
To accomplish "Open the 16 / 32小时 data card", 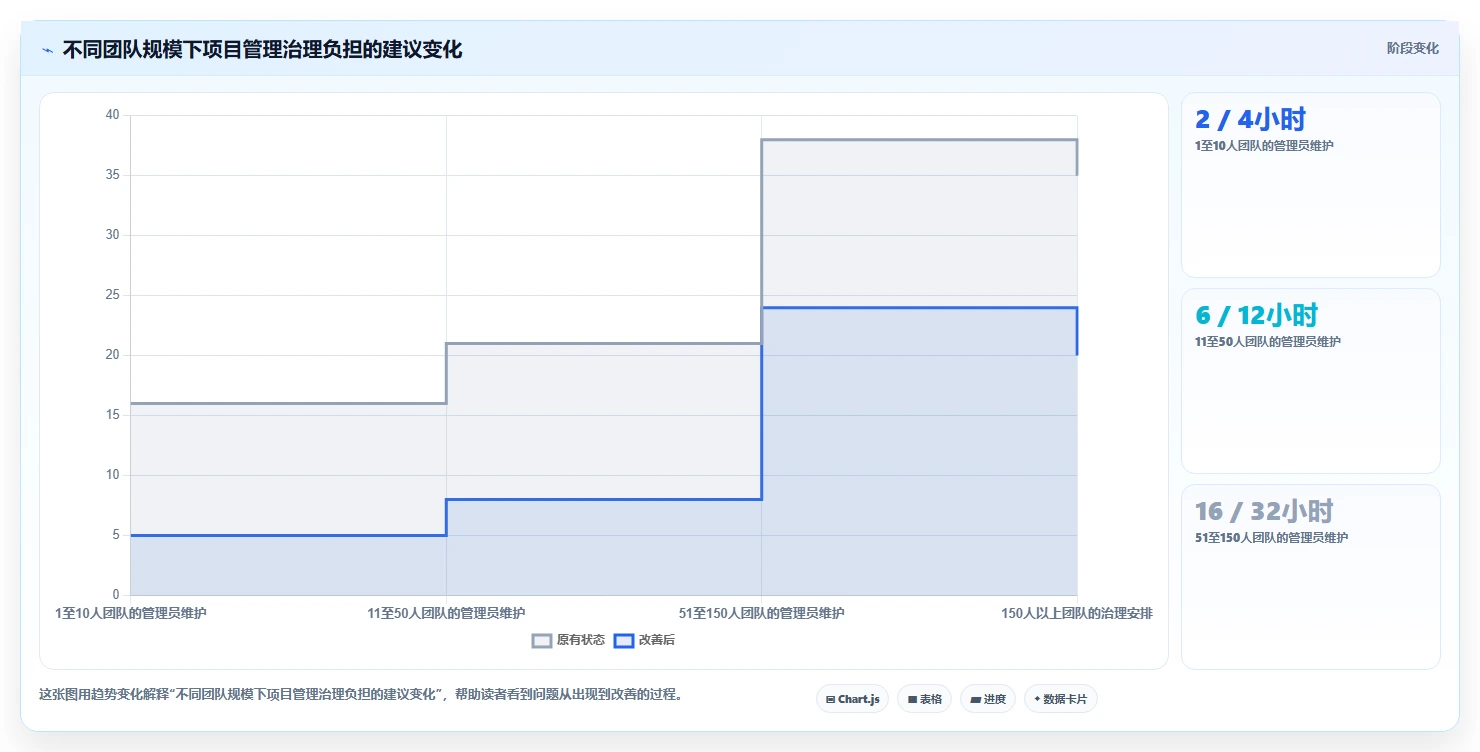I will coord(1310,577).
